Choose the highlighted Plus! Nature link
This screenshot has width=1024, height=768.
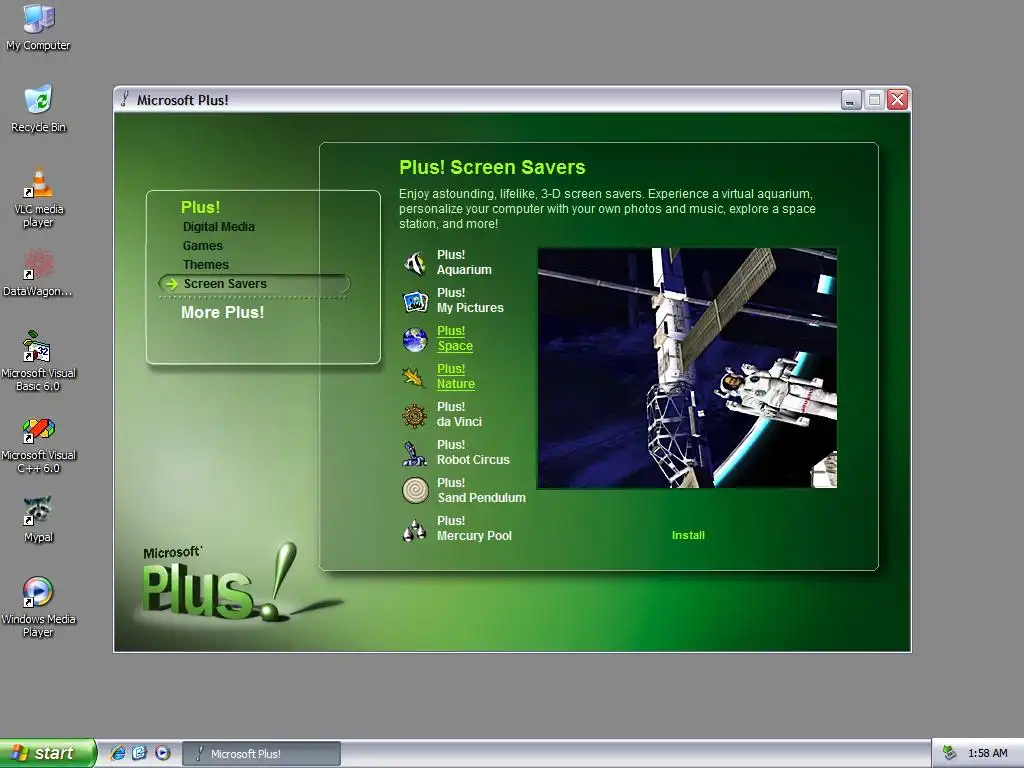(456, 376)
